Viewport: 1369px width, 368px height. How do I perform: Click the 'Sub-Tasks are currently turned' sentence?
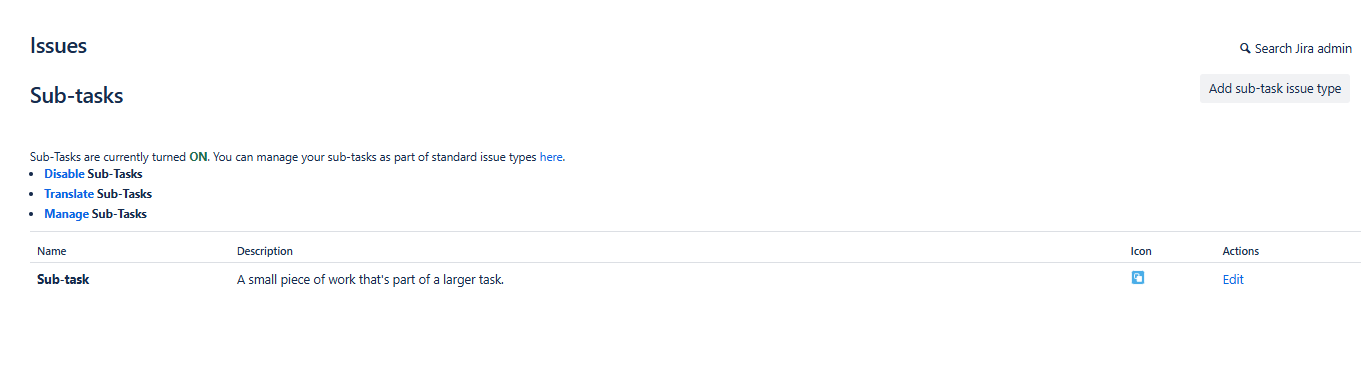[x=108, y=157]
